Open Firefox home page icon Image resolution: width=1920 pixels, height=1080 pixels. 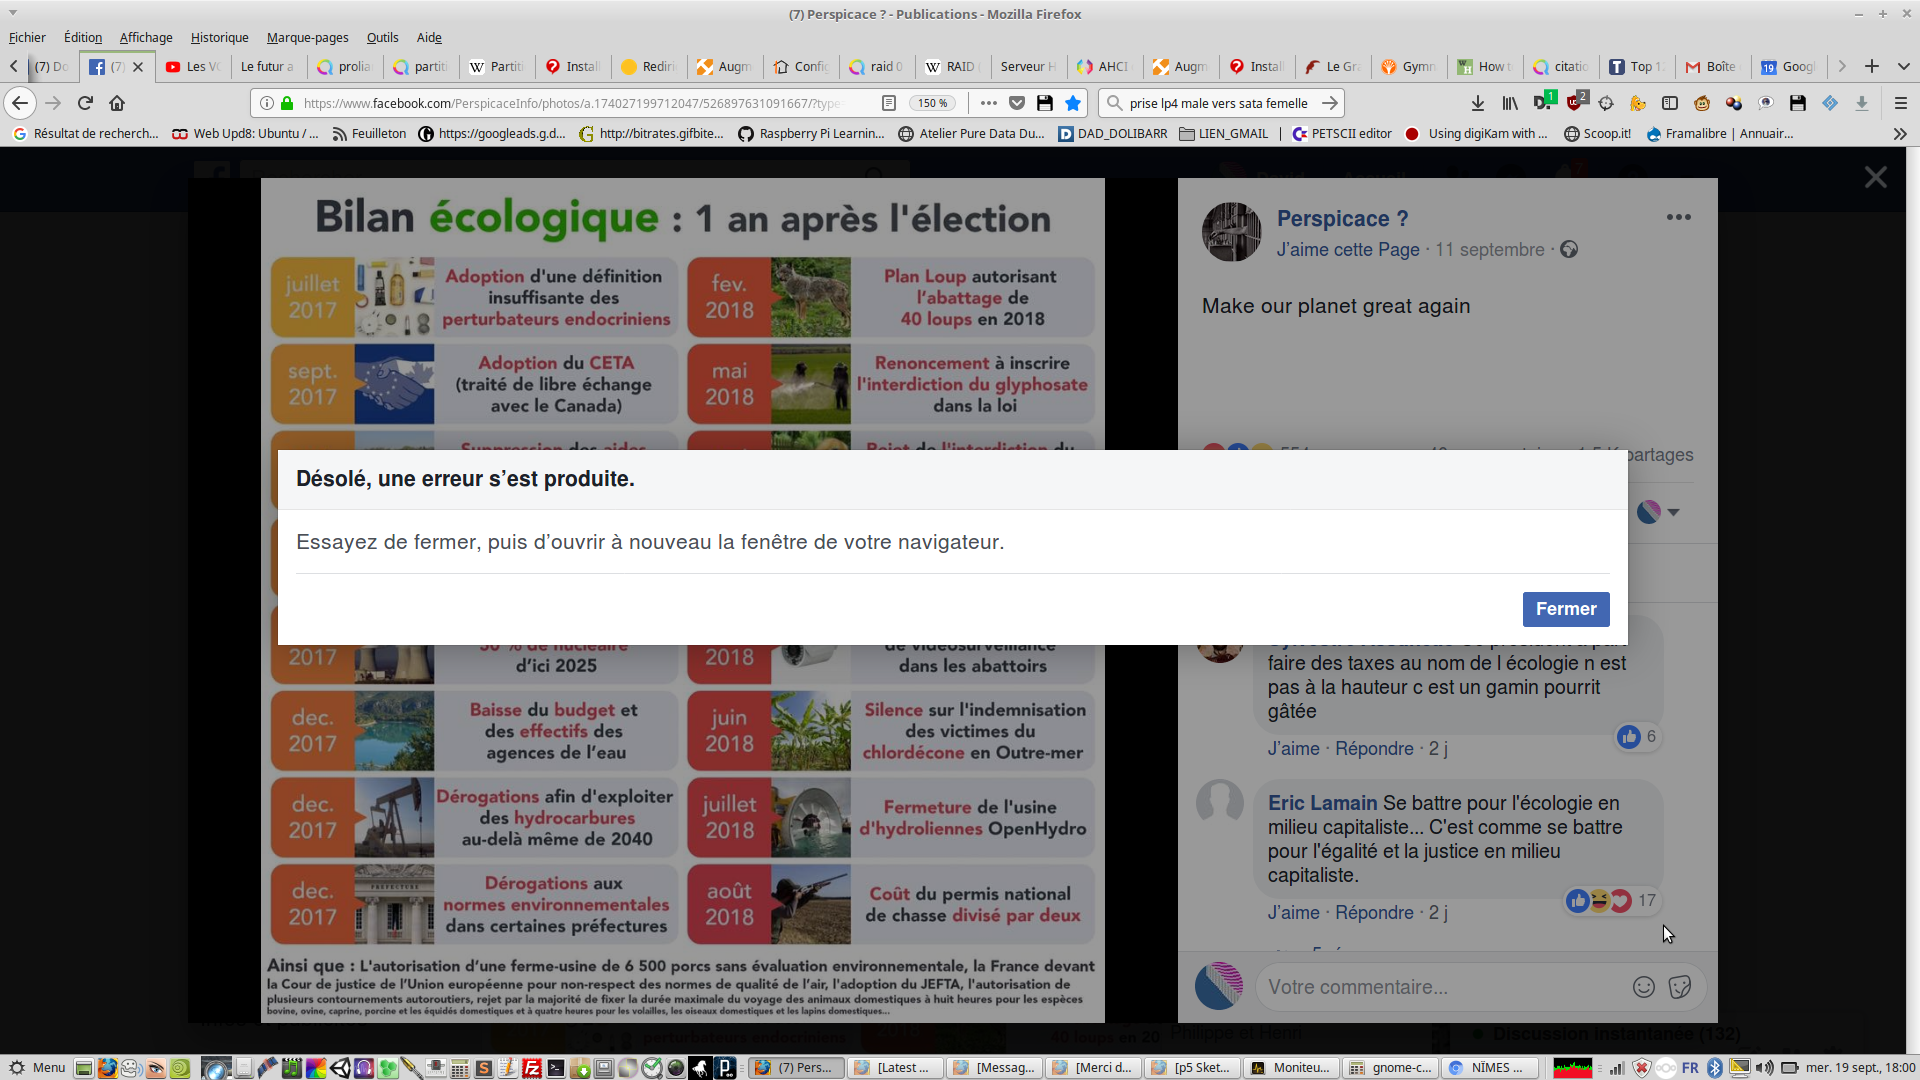117,103
